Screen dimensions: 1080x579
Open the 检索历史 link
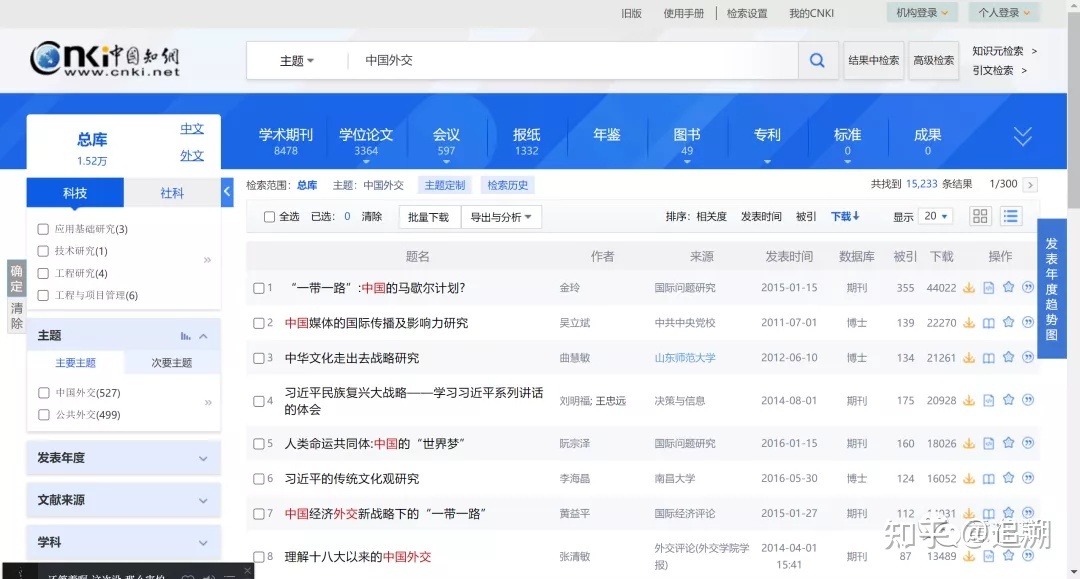pyautogui.click(x=508, y=185)
